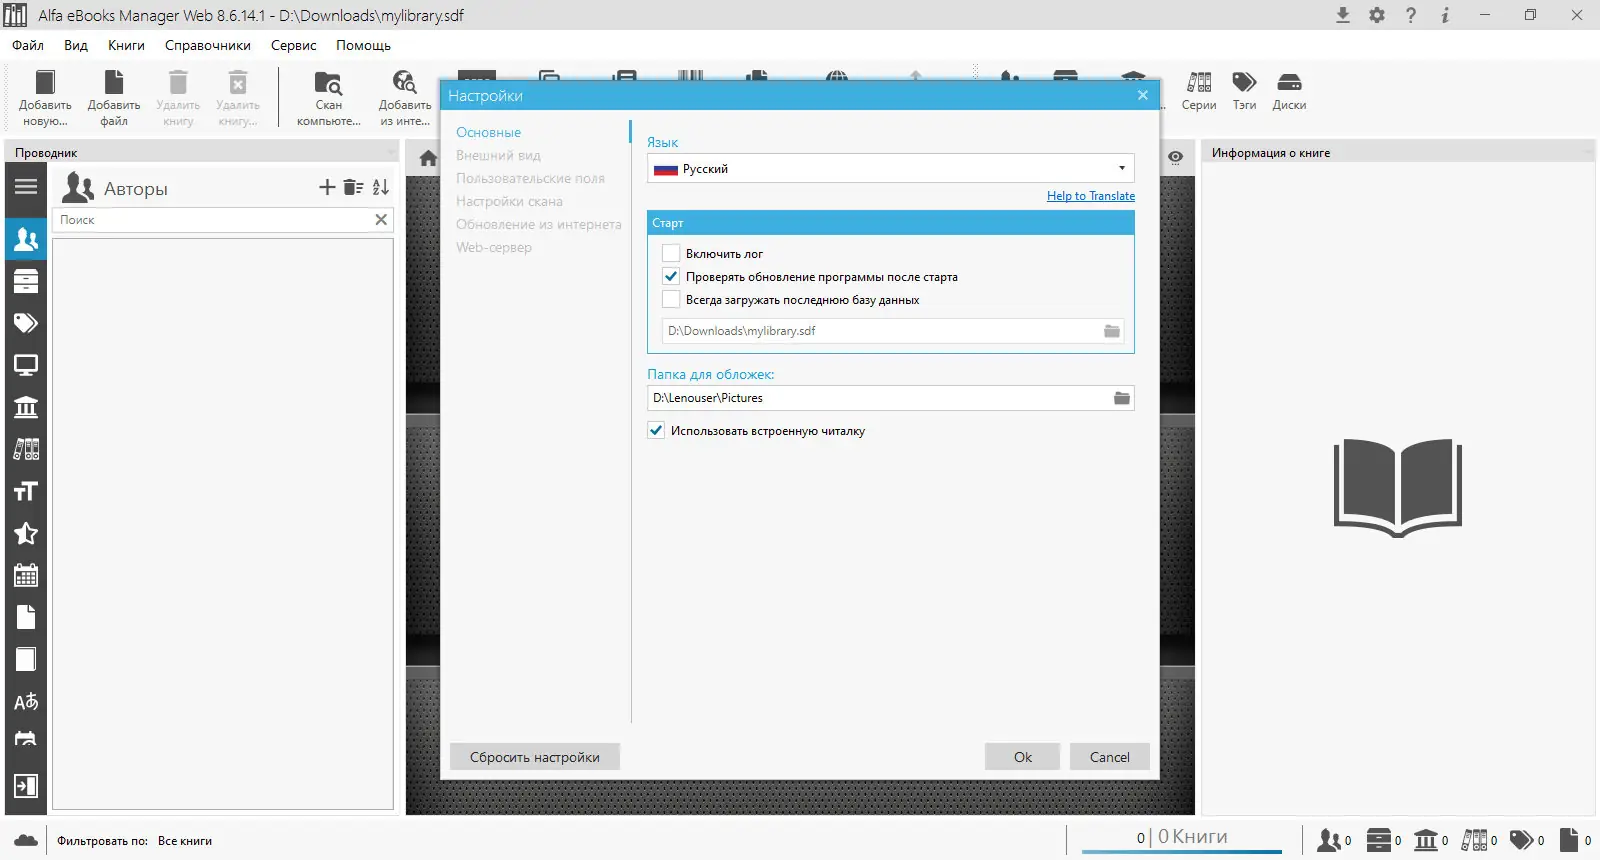Click the tags counter icon in the status bar
This screenshot has height=860, width=1600.
1527,840
